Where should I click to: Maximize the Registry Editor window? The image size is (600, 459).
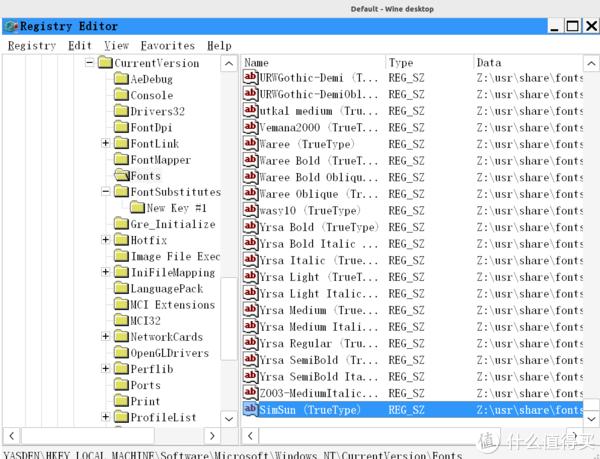pos(573,26)
